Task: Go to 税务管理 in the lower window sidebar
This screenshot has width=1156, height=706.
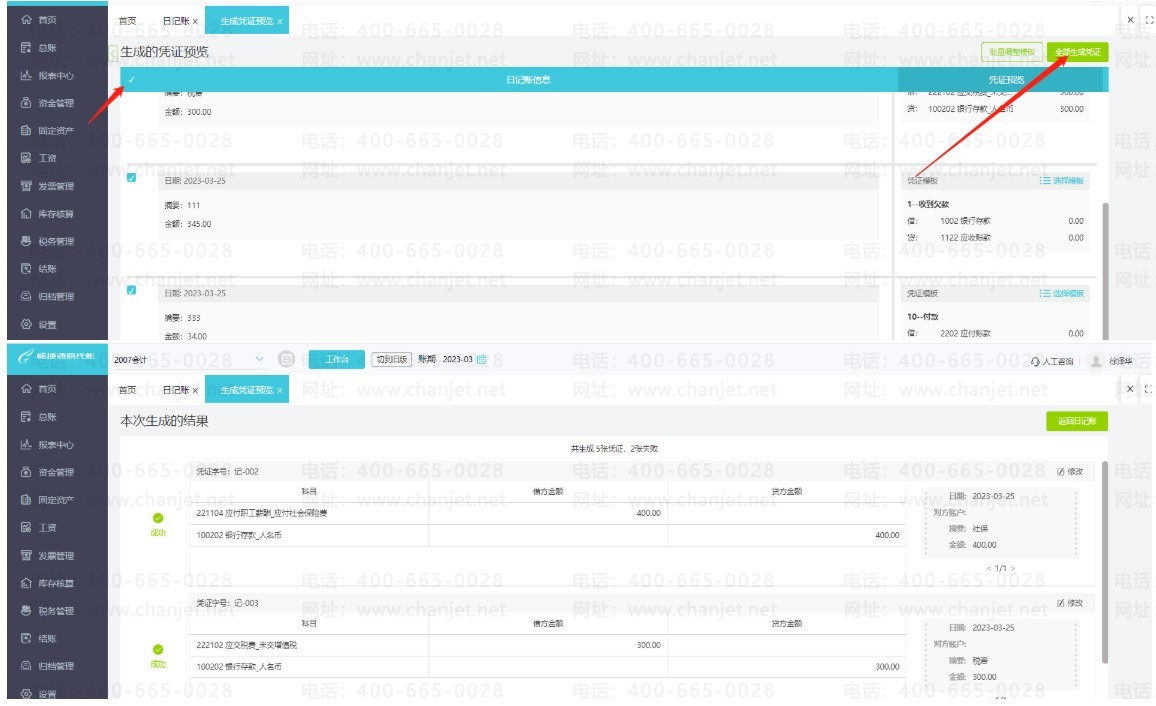Action: [47, 611]
